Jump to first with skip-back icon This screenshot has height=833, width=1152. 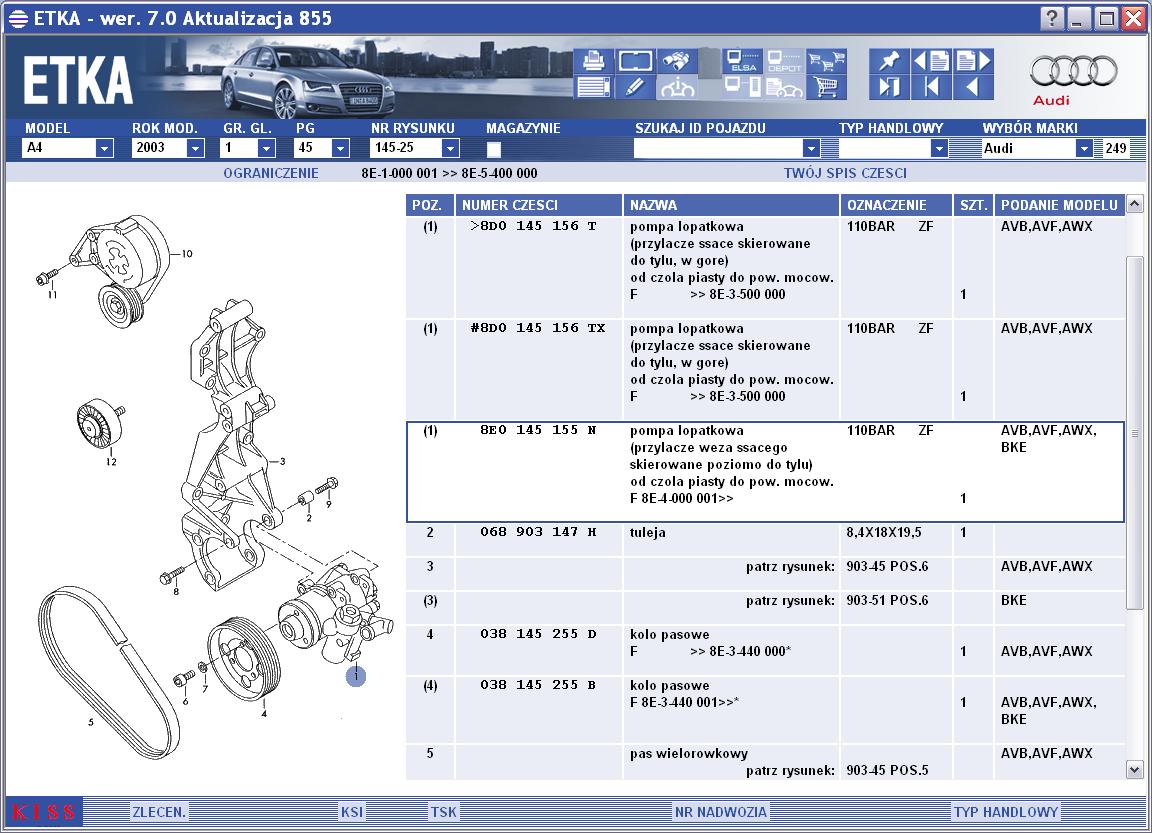(931, 87)
